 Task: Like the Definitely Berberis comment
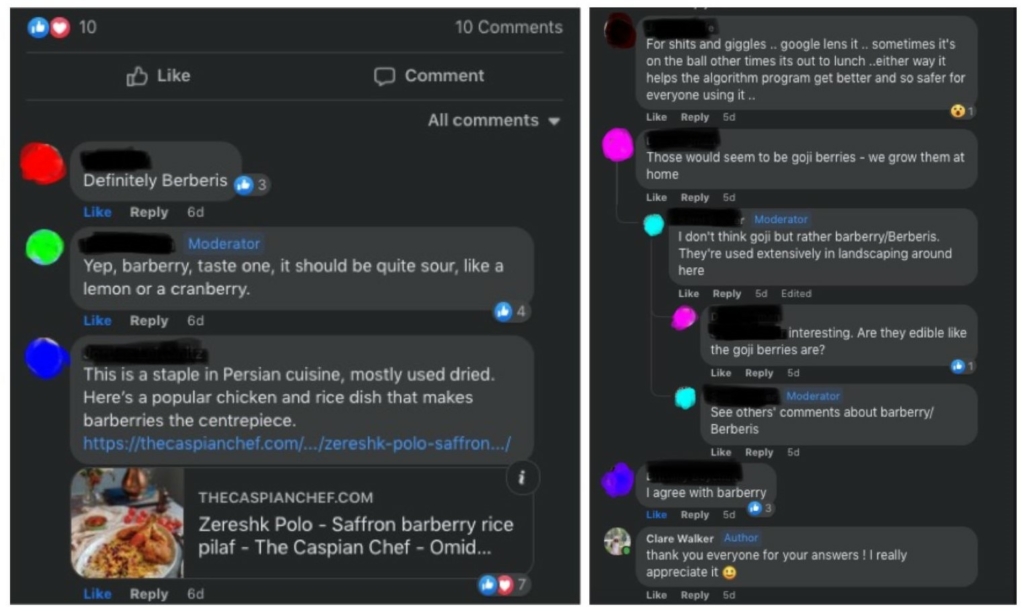97,212
